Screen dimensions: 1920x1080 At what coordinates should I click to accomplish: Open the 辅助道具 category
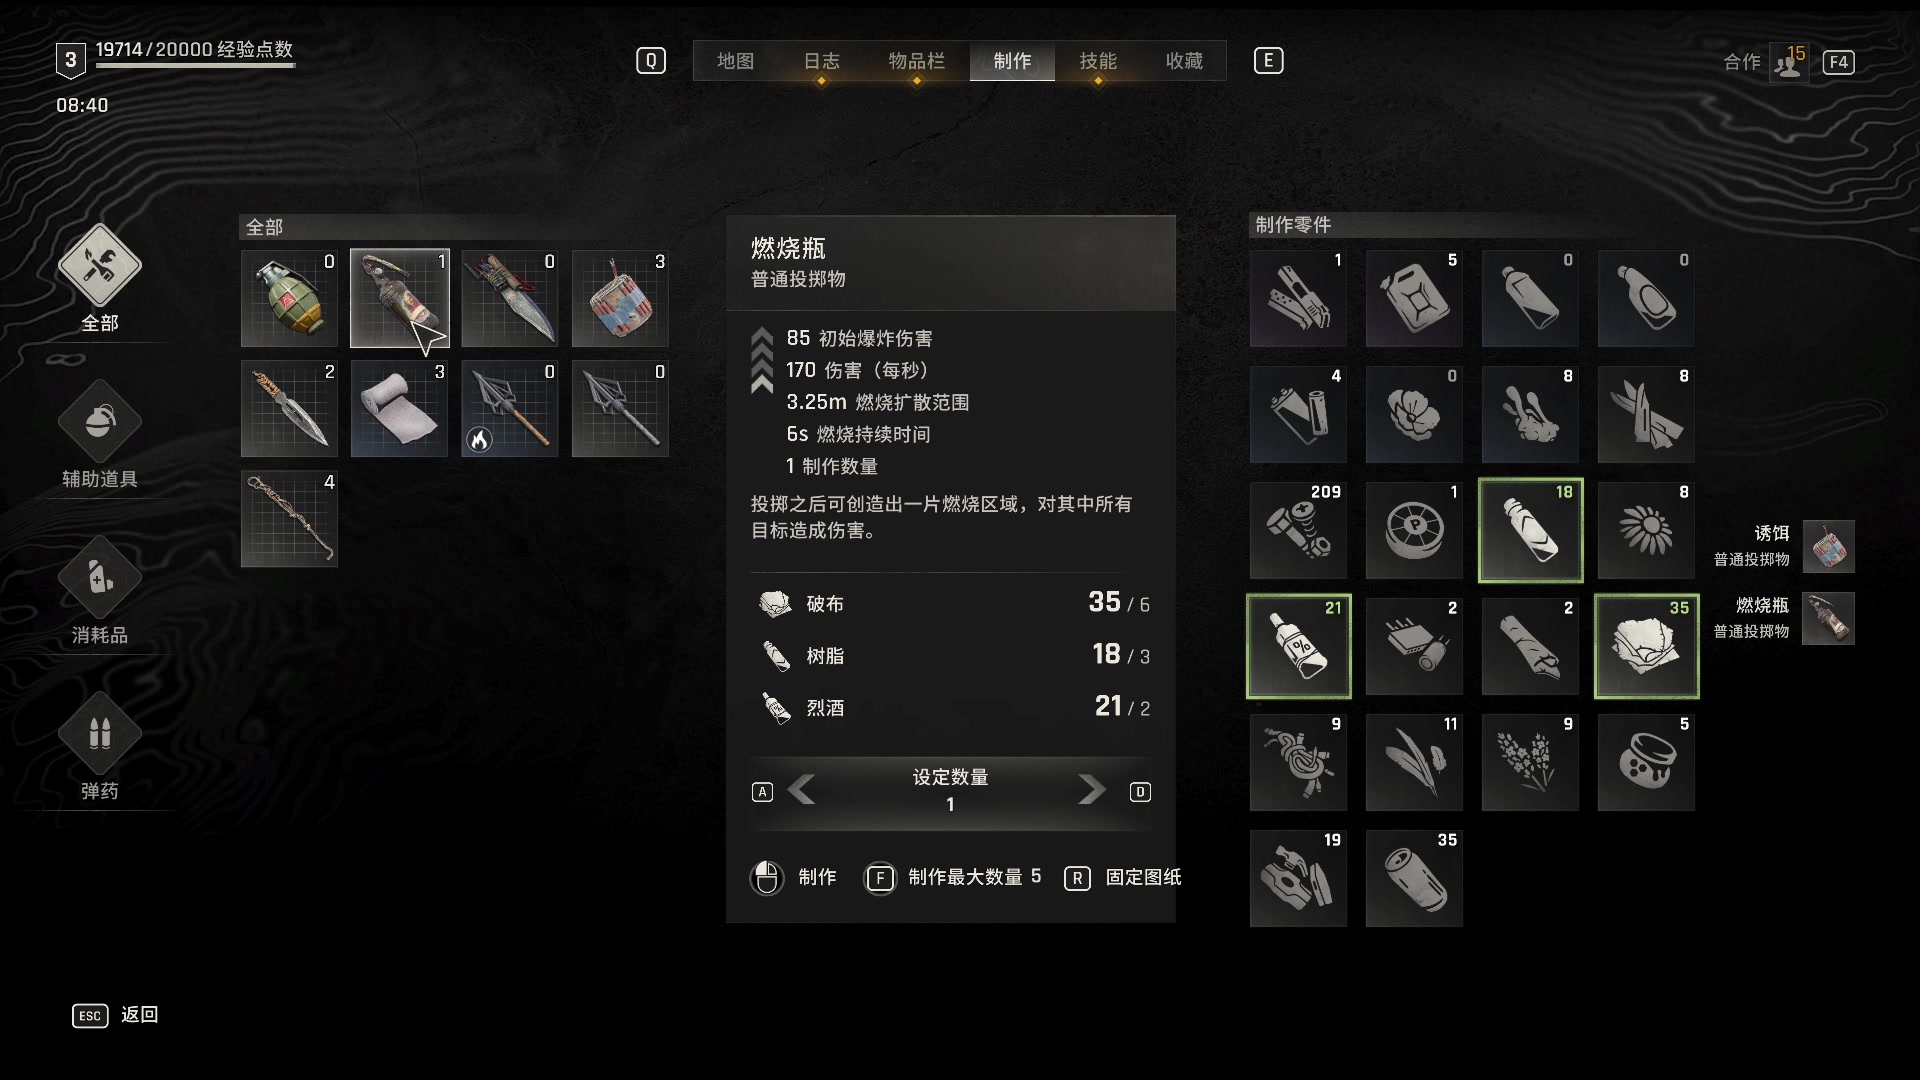[99, 436]
